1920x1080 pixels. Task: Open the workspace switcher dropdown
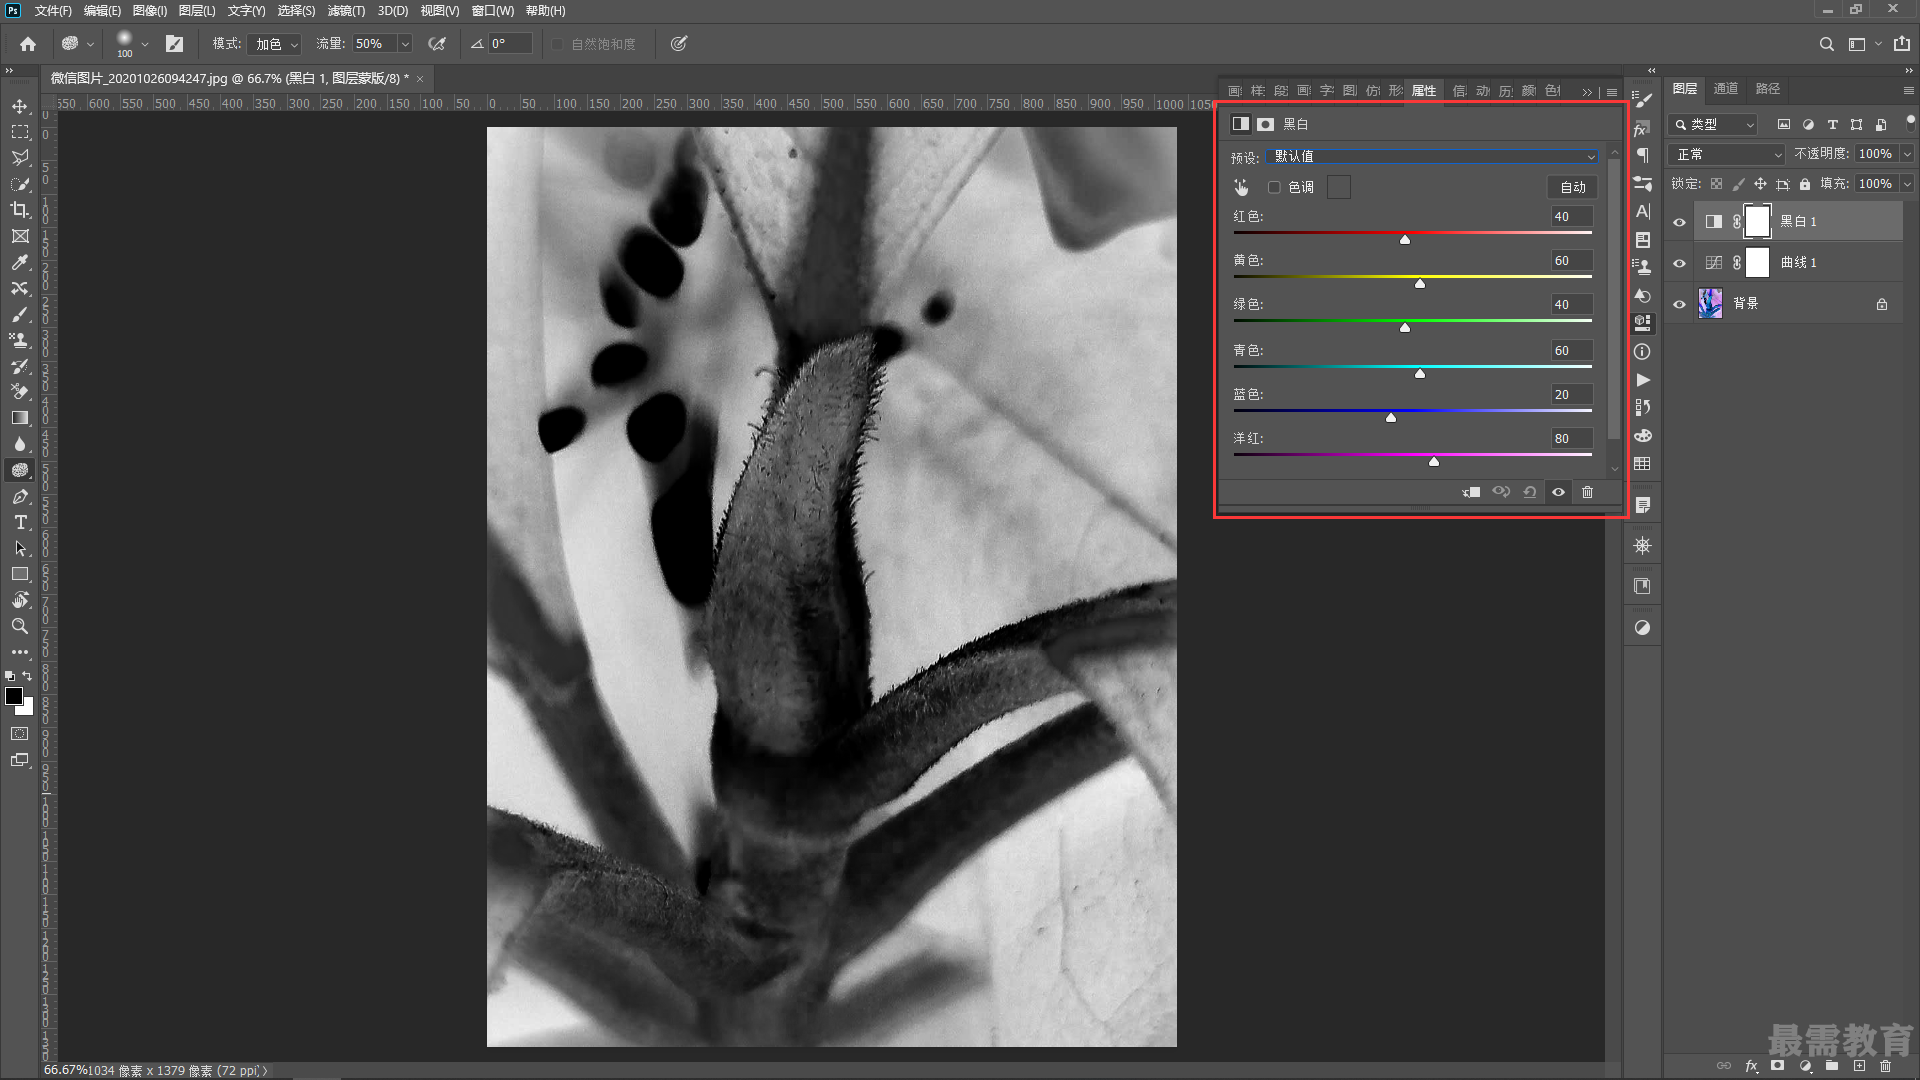(1864, 44)
